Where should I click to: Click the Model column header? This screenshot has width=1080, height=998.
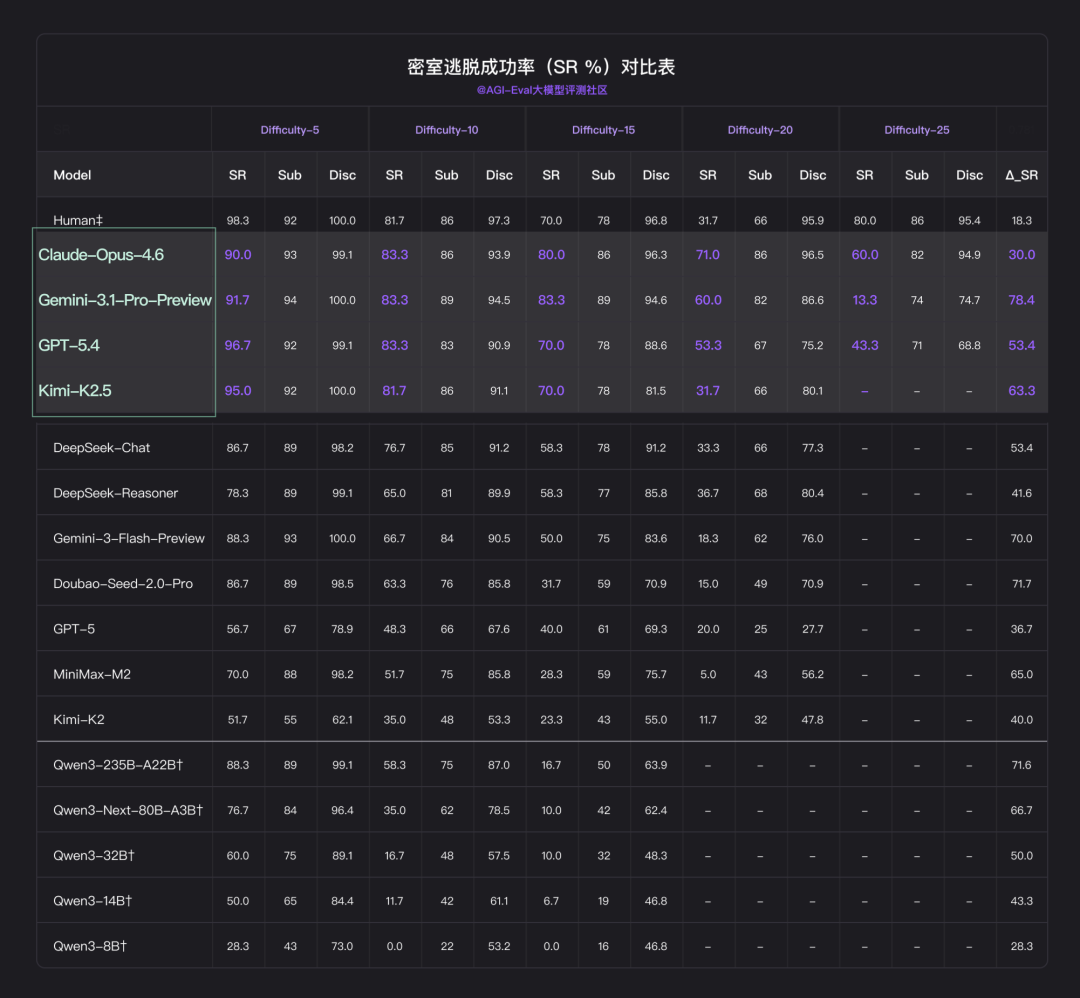tap(72, 175)
